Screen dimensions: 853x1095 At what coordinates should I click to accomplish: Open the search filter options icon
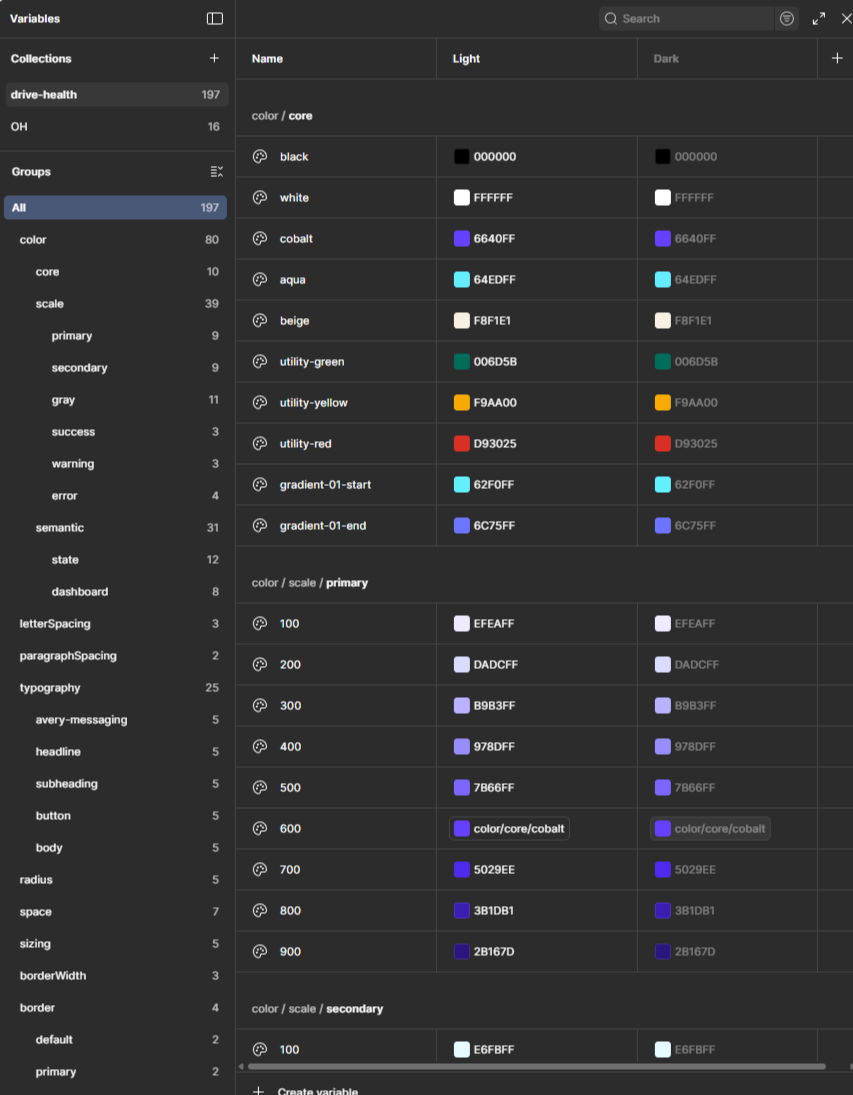pos(786,18)
